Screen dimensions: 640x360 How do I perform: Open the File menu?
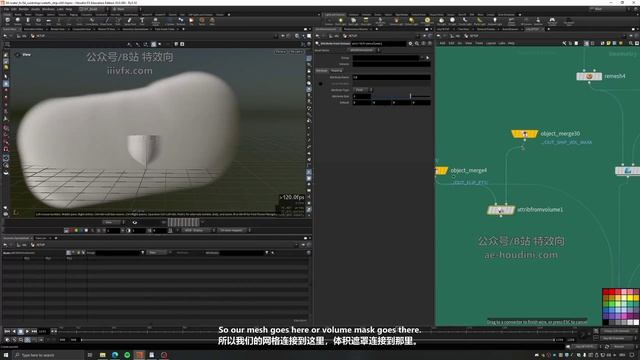tap(6, 9)
